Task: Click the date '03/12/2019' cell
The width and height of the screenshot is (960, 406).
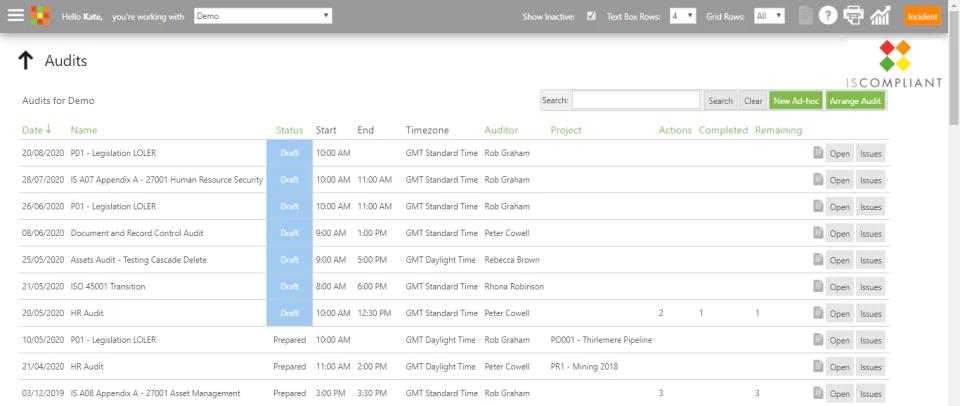Action: [x=43, y=393]
